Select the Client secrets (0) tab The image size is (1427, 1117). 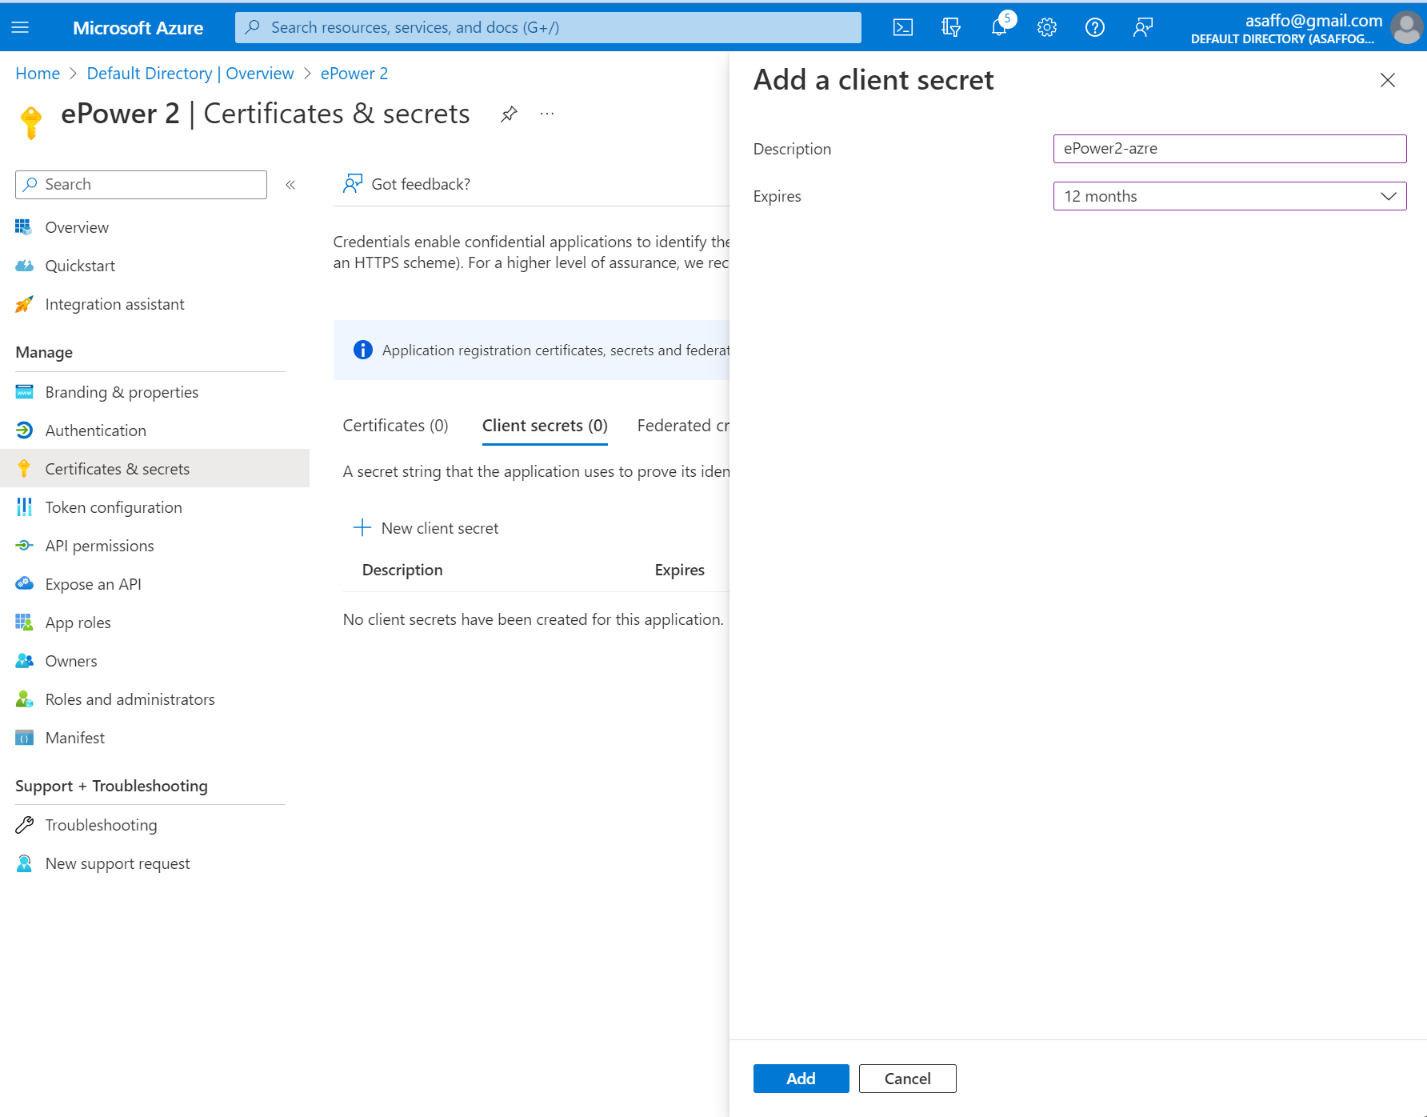coord(544,426)
